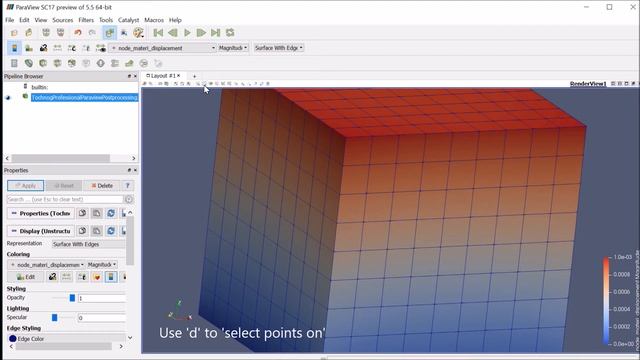Click the Delete button
Viewport: 640px width, 360px height.
click(x=102, y=186)
